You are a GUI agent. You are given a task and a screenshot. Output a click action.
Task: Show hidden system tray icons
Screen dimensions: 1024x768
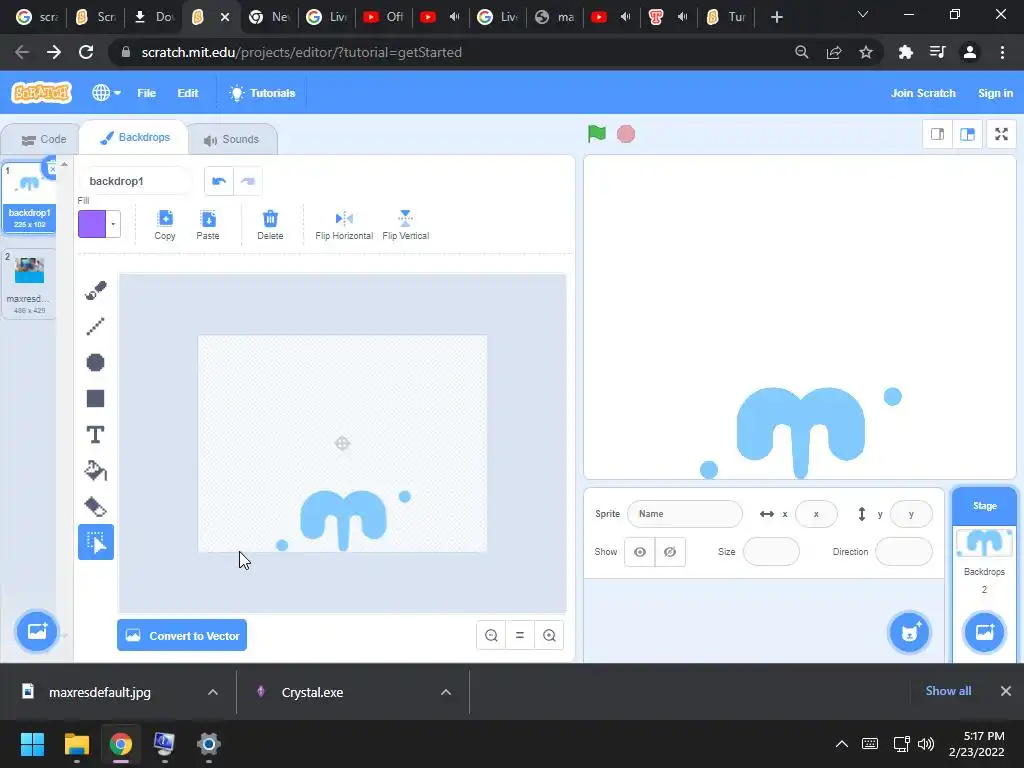[842, 744]
